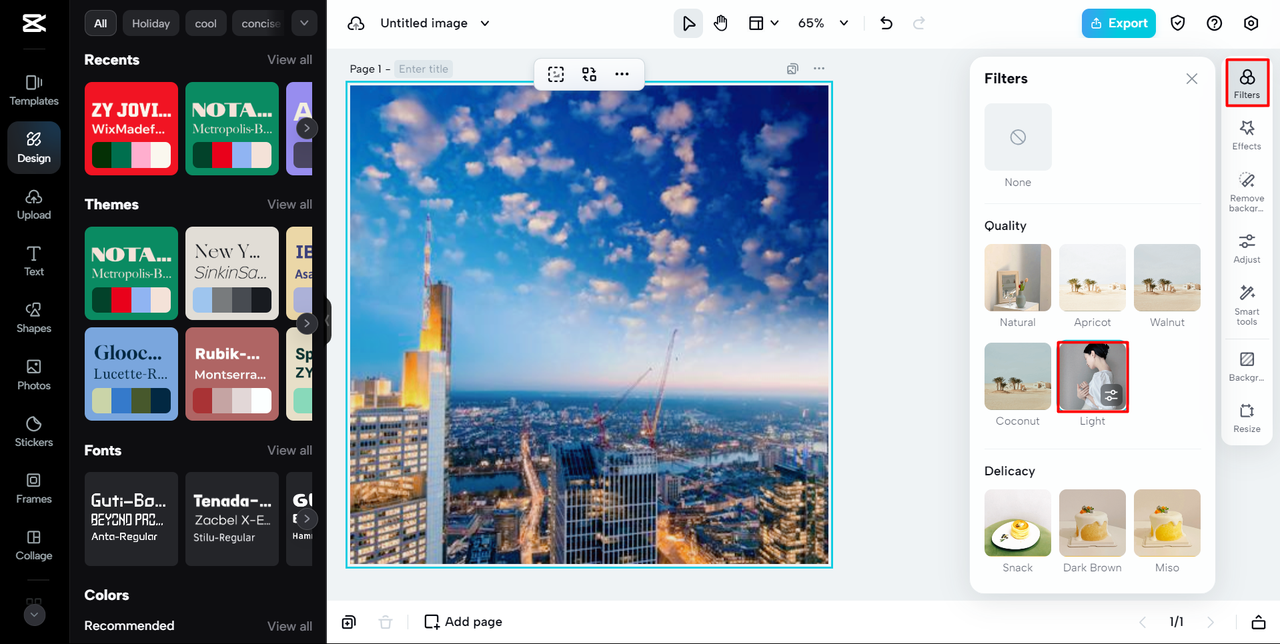Image resolution: width=1280 pixels, height=644 pixels.
Task: Show more Themes with arrow
Action: pyautogui.click(x=307, y=323)
